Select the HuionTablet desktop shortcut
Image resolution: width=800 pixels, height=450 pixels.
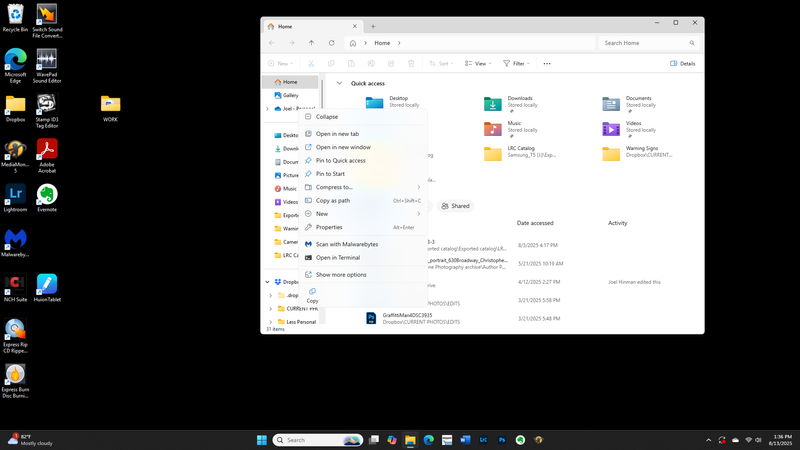pyautogui.click(x=47, y=283)
